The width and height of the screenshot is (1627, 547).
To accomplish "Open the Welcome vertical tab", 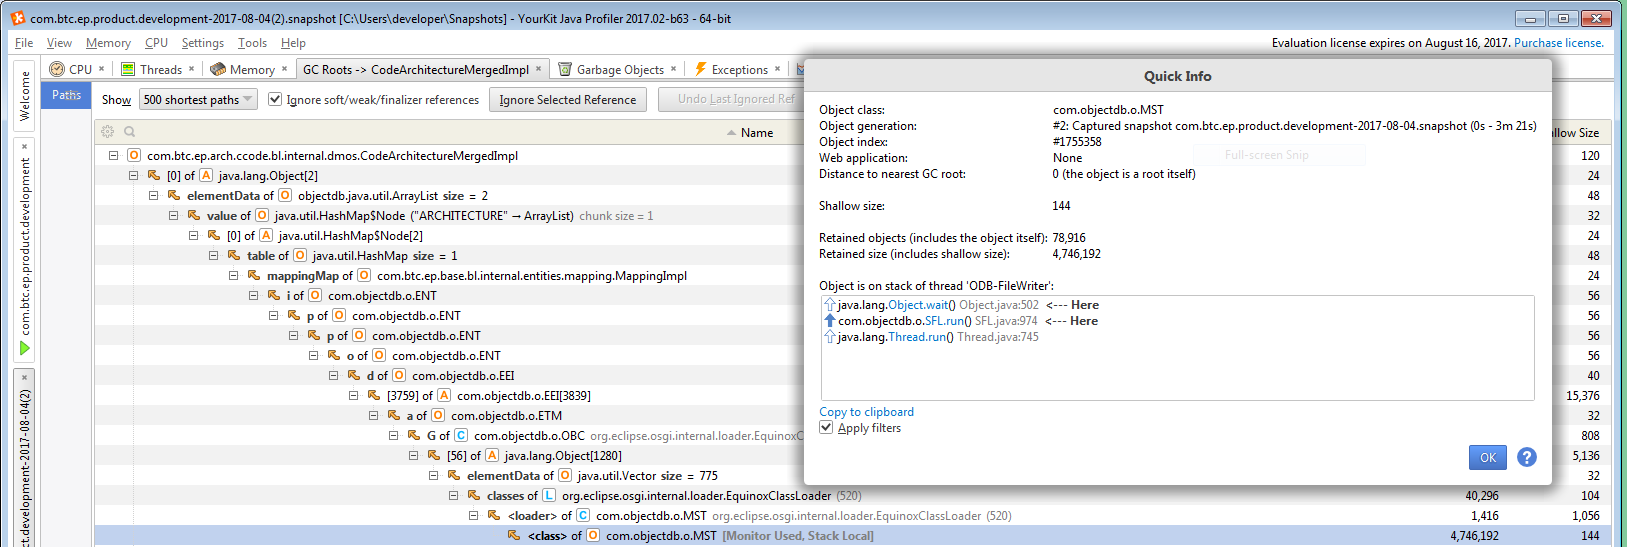I will tap(25, 96).
